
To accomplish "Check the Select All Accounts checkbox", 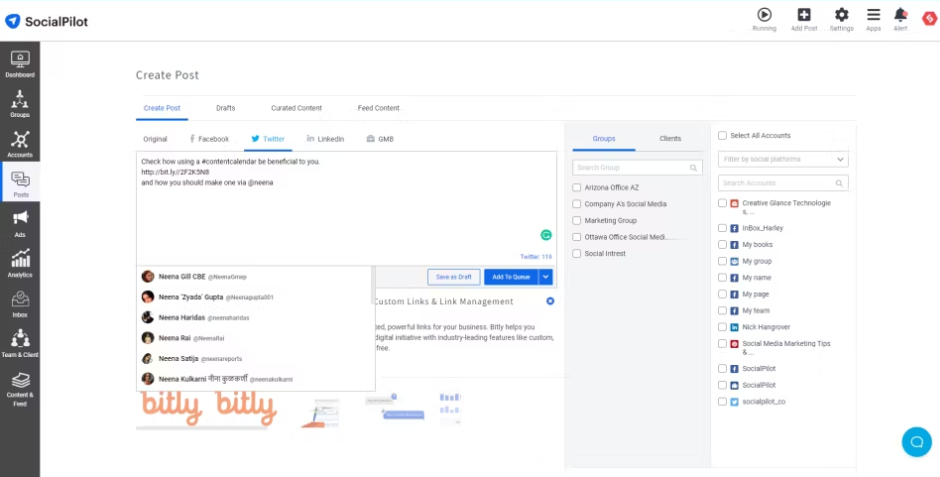I will point(723,136).
